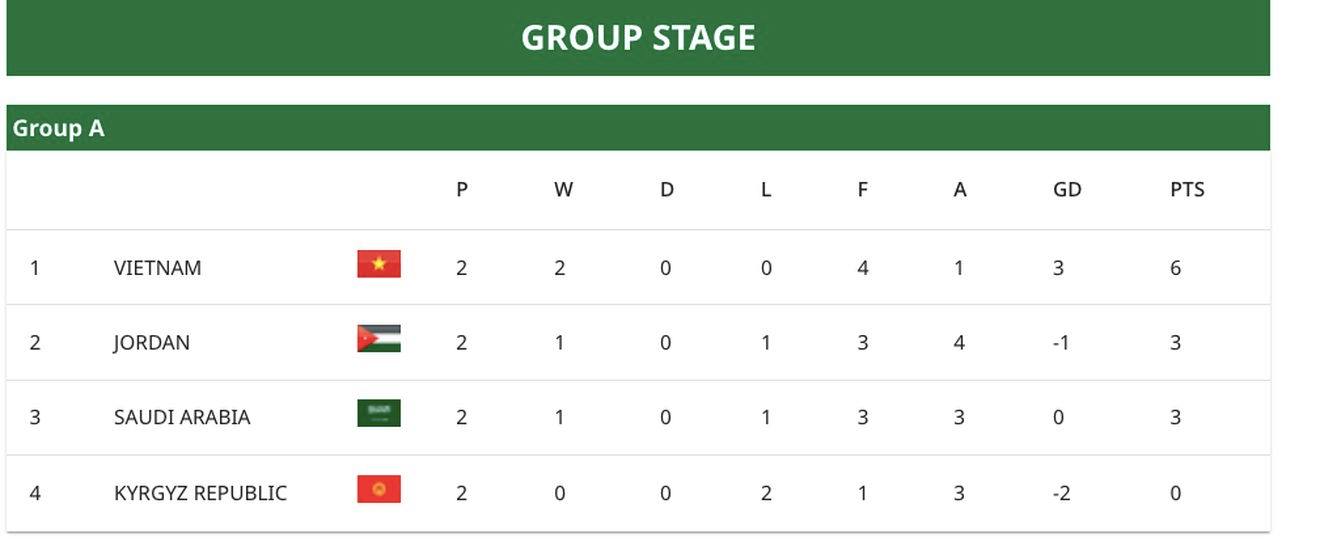This screenshot has width=1320, height=546.
Task: Click the PTS column header
Action: 1187,190
